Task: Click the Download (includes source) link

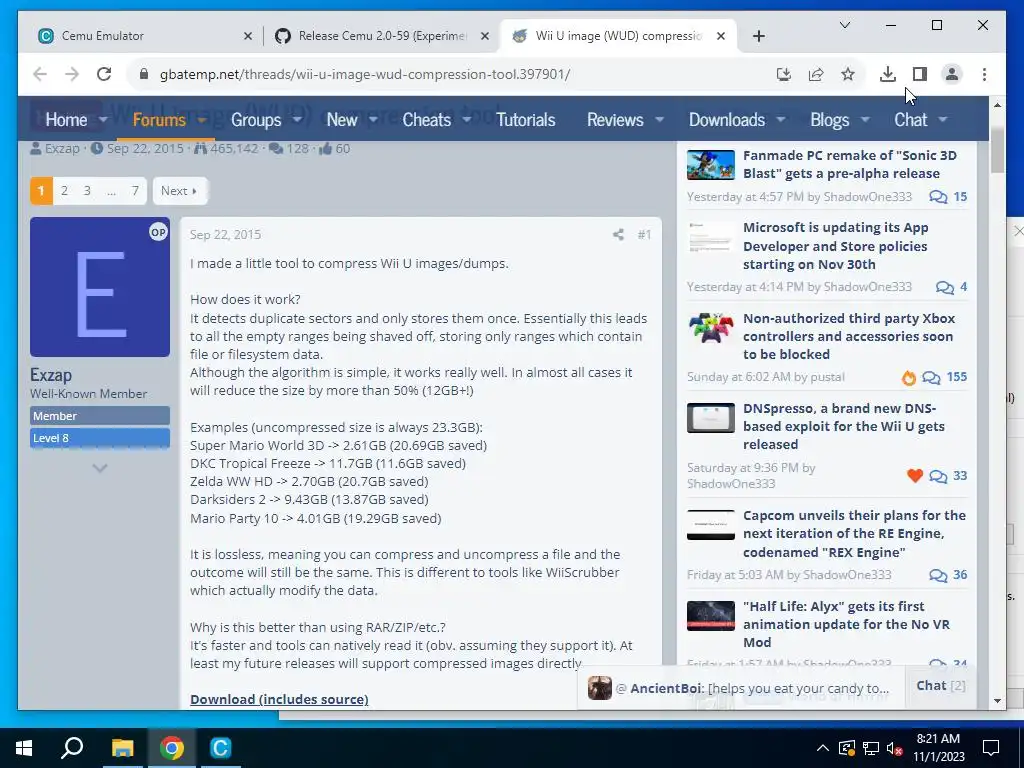Action: pyautogui.click(x=279, y=699)
